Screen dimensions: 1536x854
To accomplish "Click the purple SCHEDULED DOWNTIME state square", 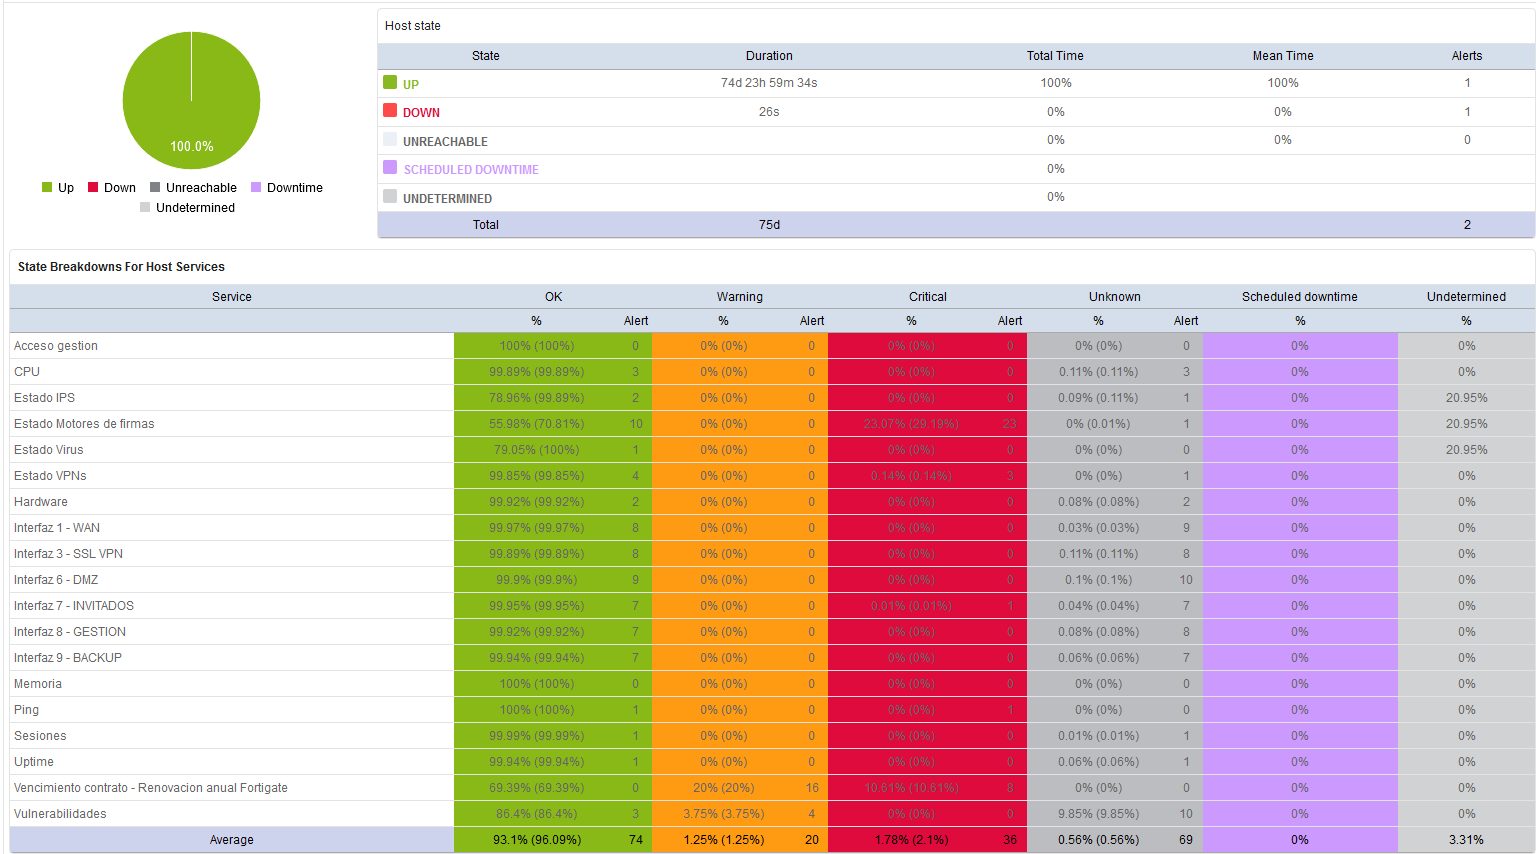I will tap(390, 167).
